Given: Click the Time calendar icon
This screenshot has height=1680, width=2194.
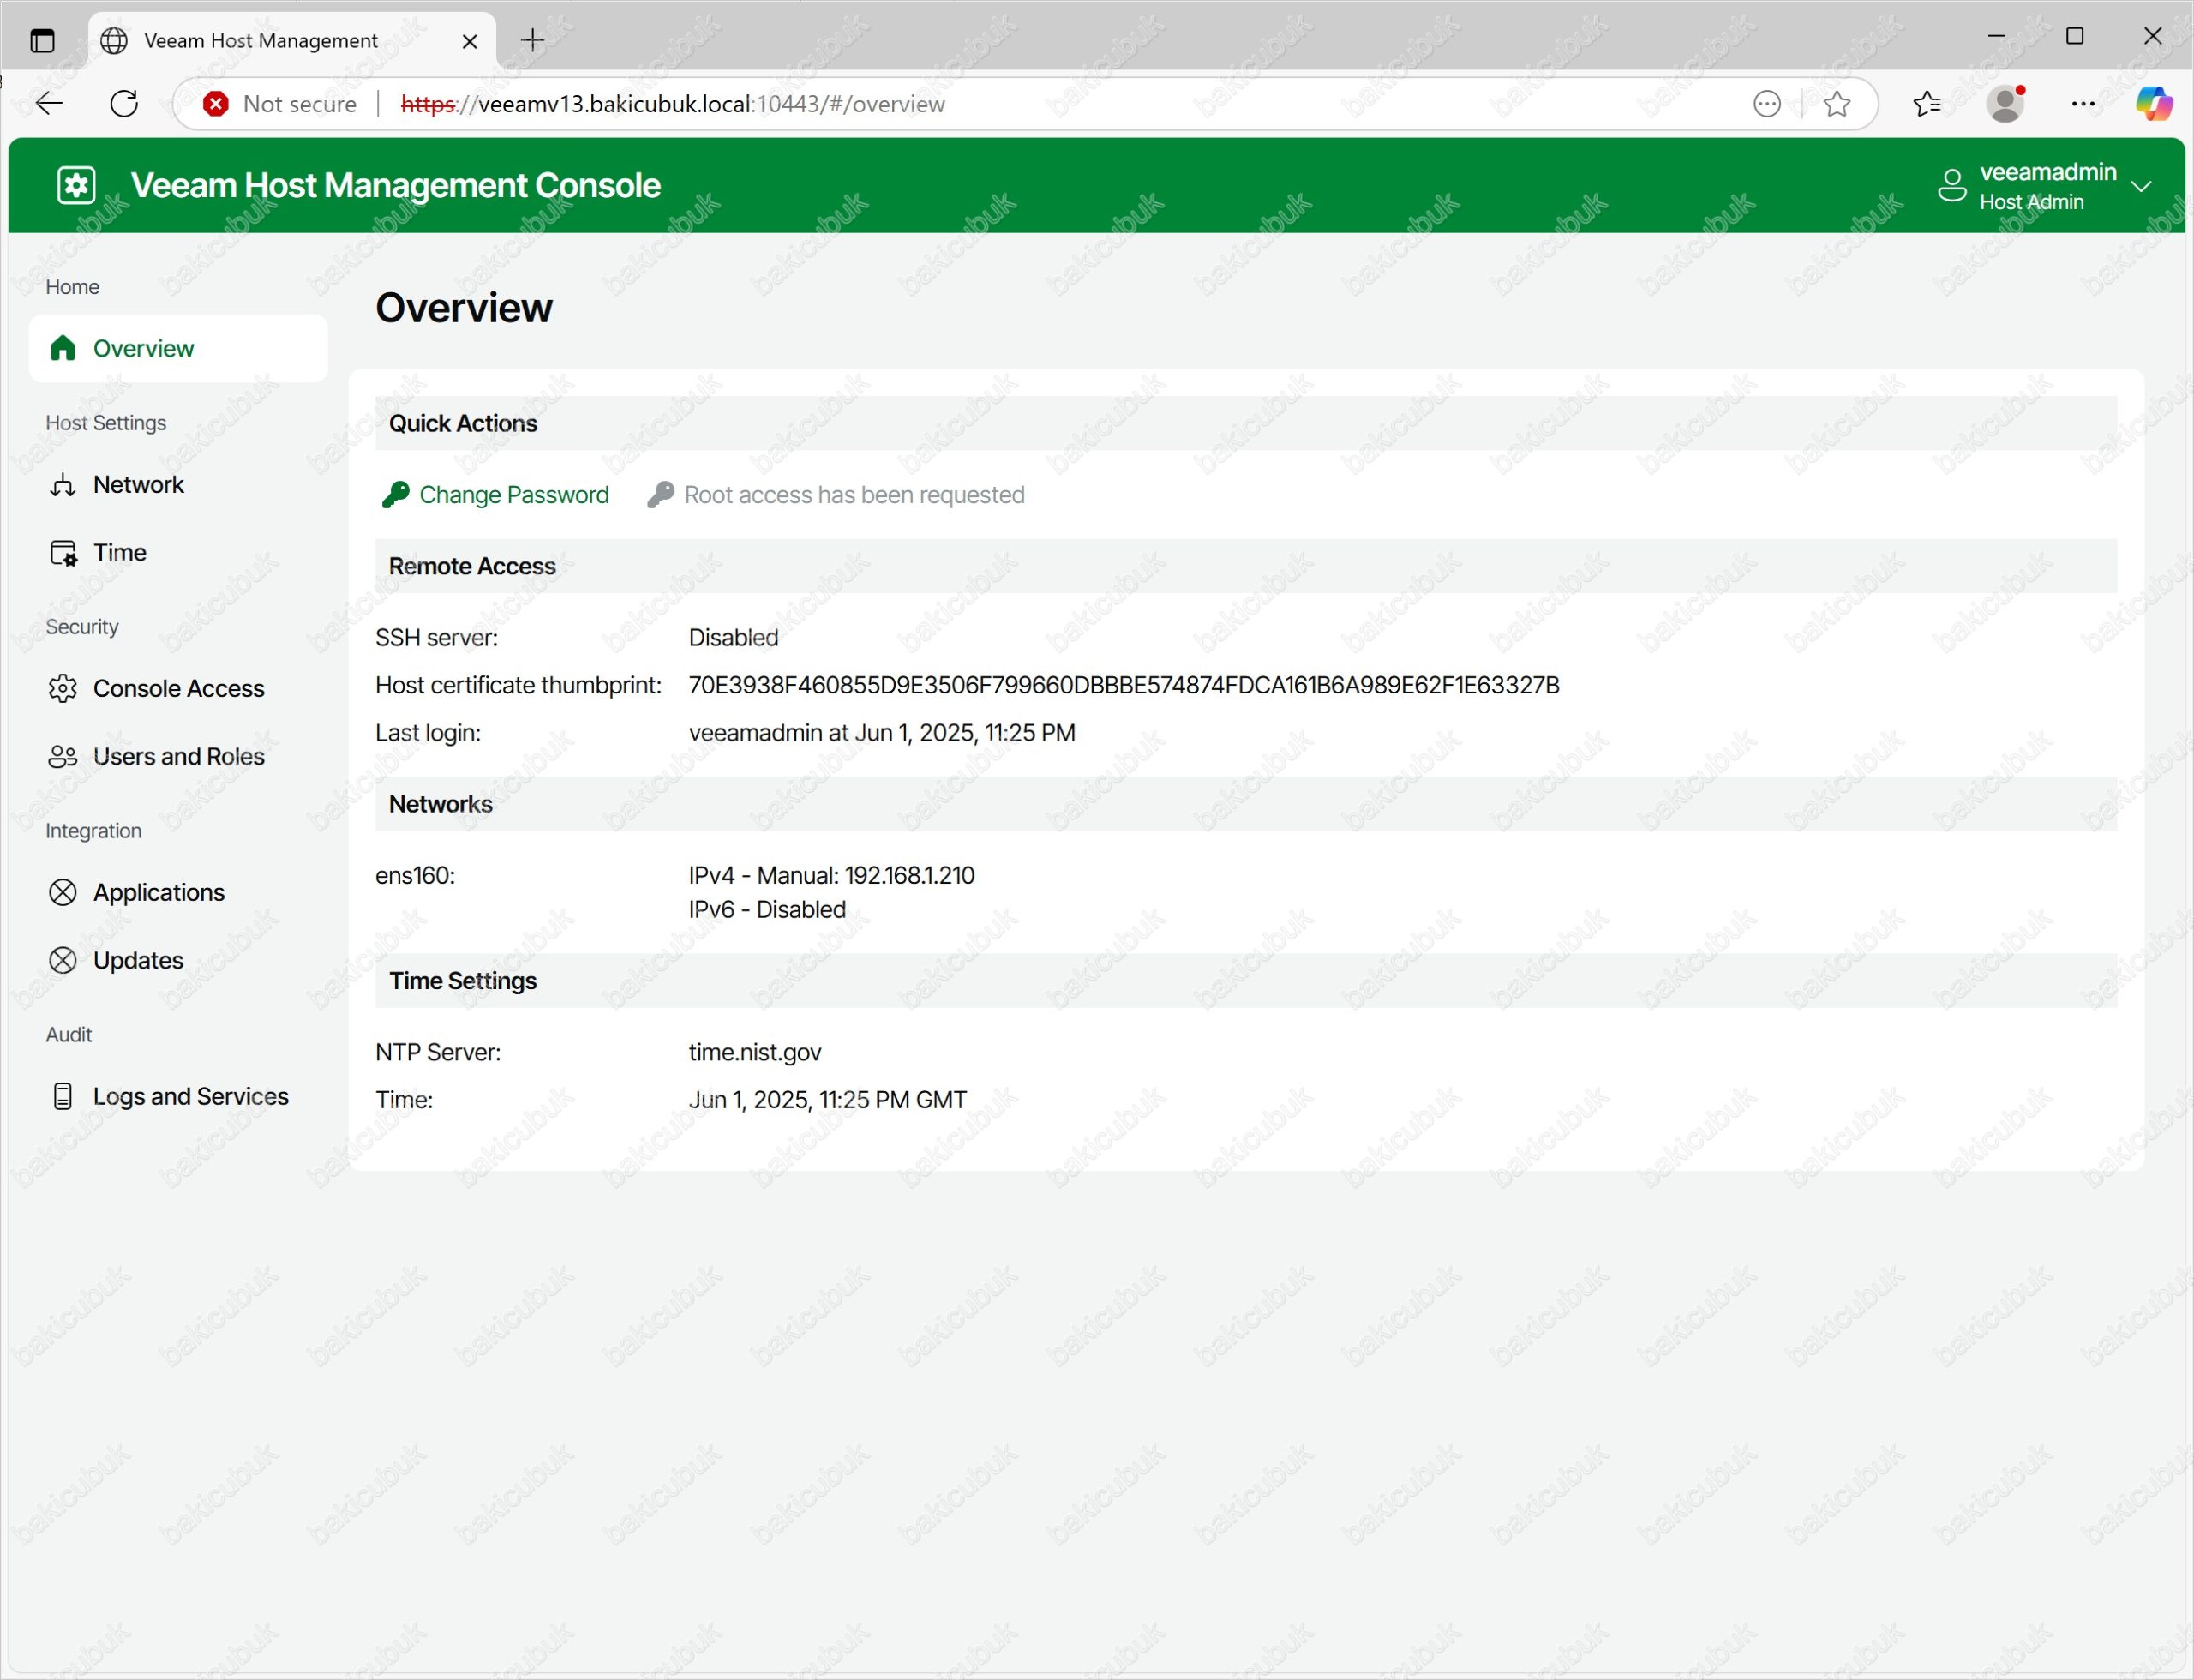Looking at the screenshot, I should (x=63, y=553).
